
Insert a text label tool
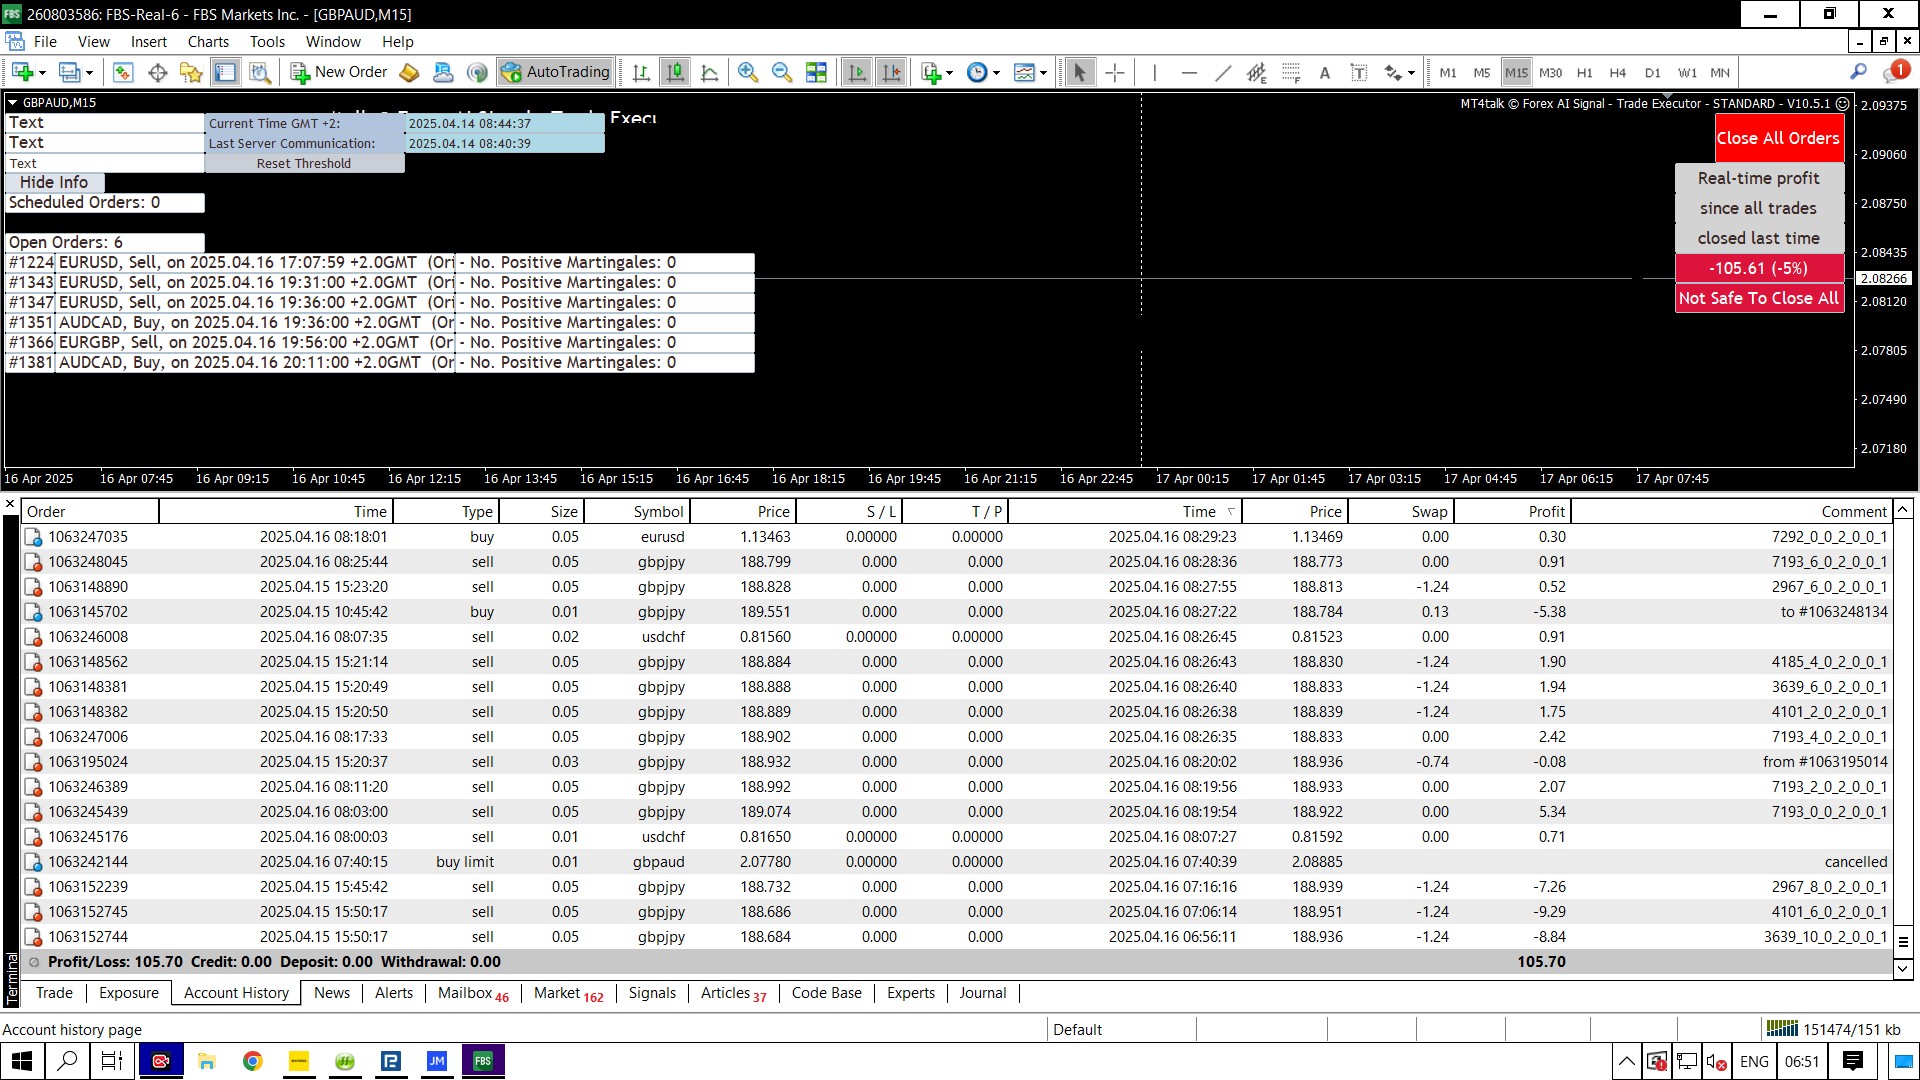click(1359, 72)
